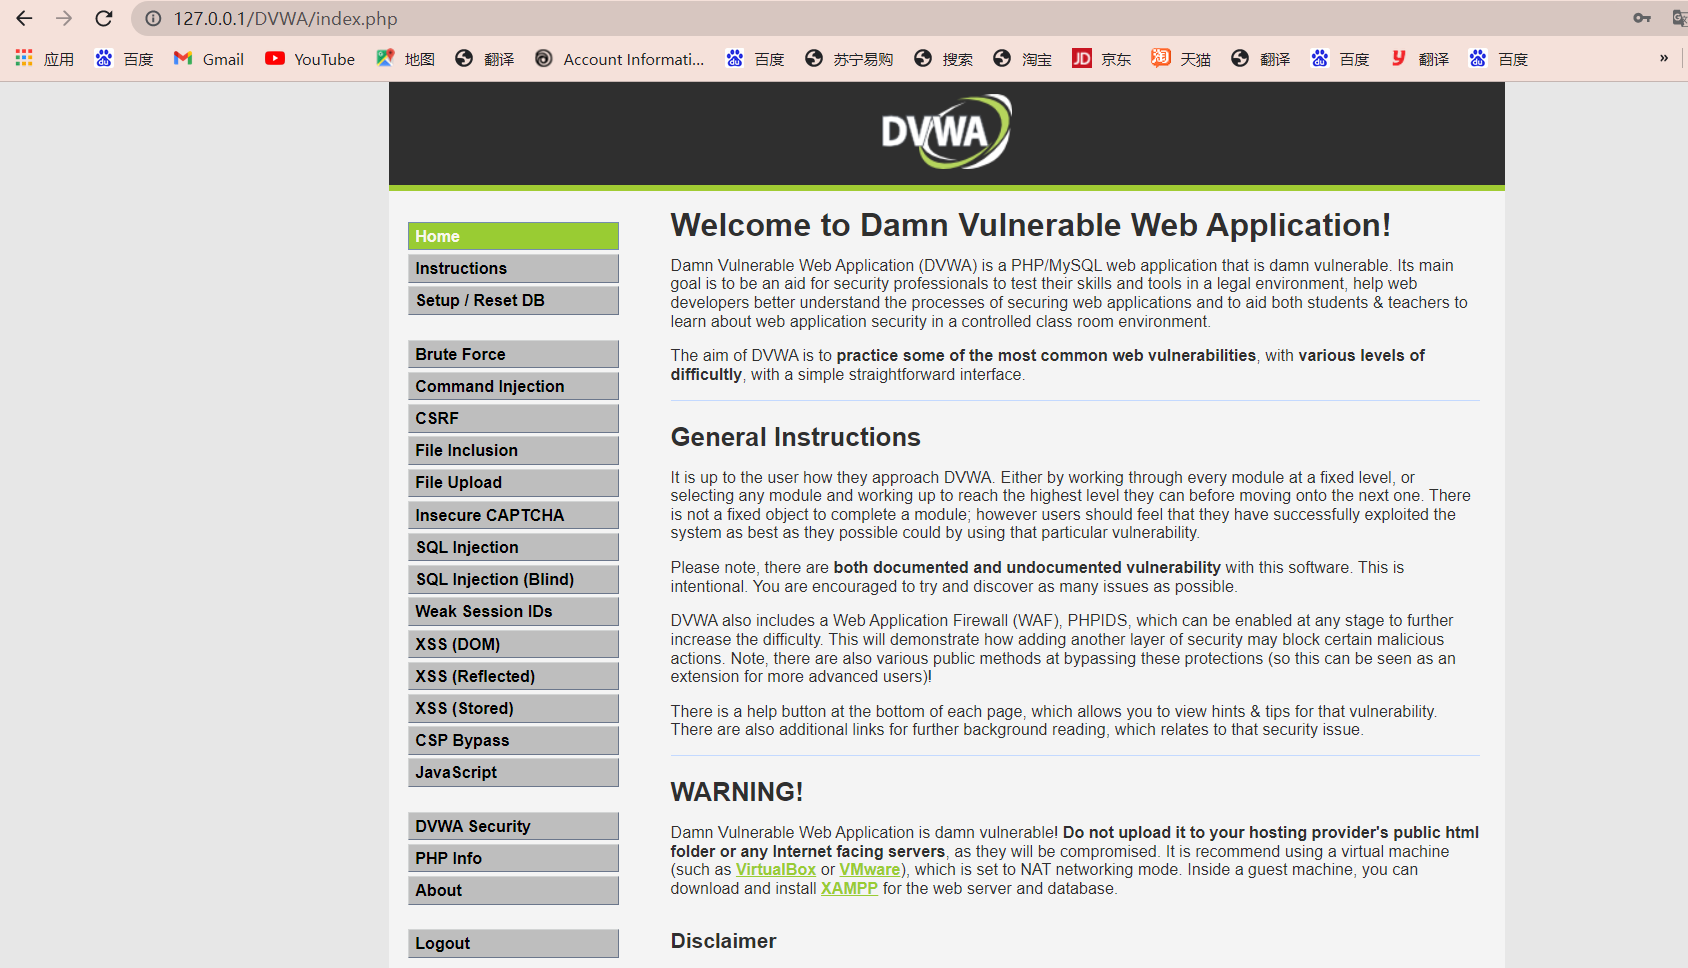Click the DVWA logo in header
Viewport: 1688px width, 968px height.
coord(946,132)
